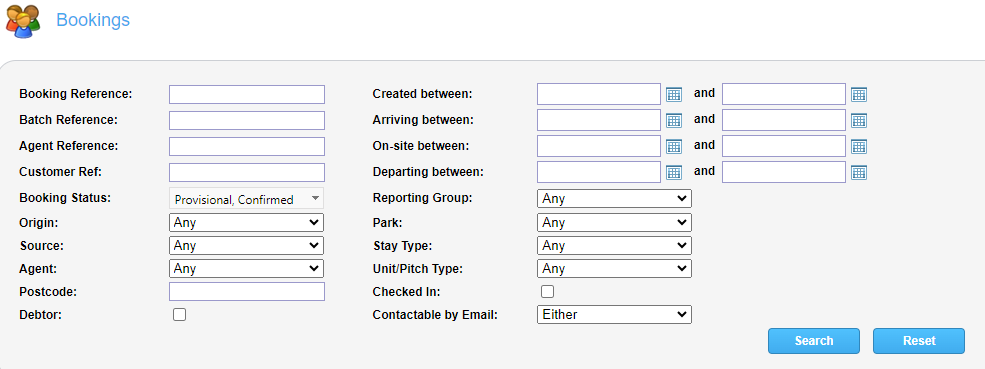Viewport: 985px width, 369px height.
Task: Select the Park dropdown
Action: (614, 223)
